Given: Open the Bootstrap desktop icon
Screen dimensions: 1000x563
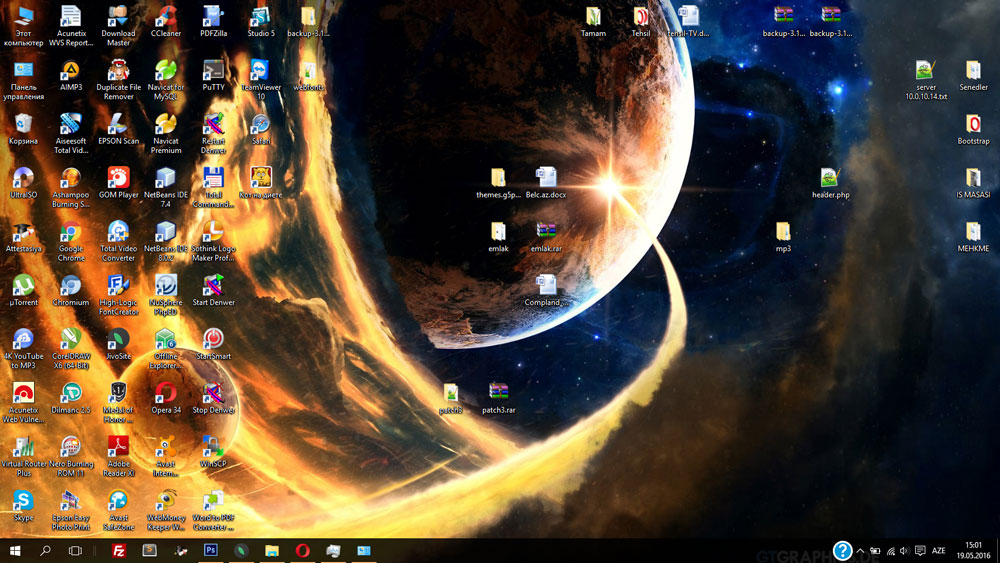Looking at the screenshot, I should (973, 129).
